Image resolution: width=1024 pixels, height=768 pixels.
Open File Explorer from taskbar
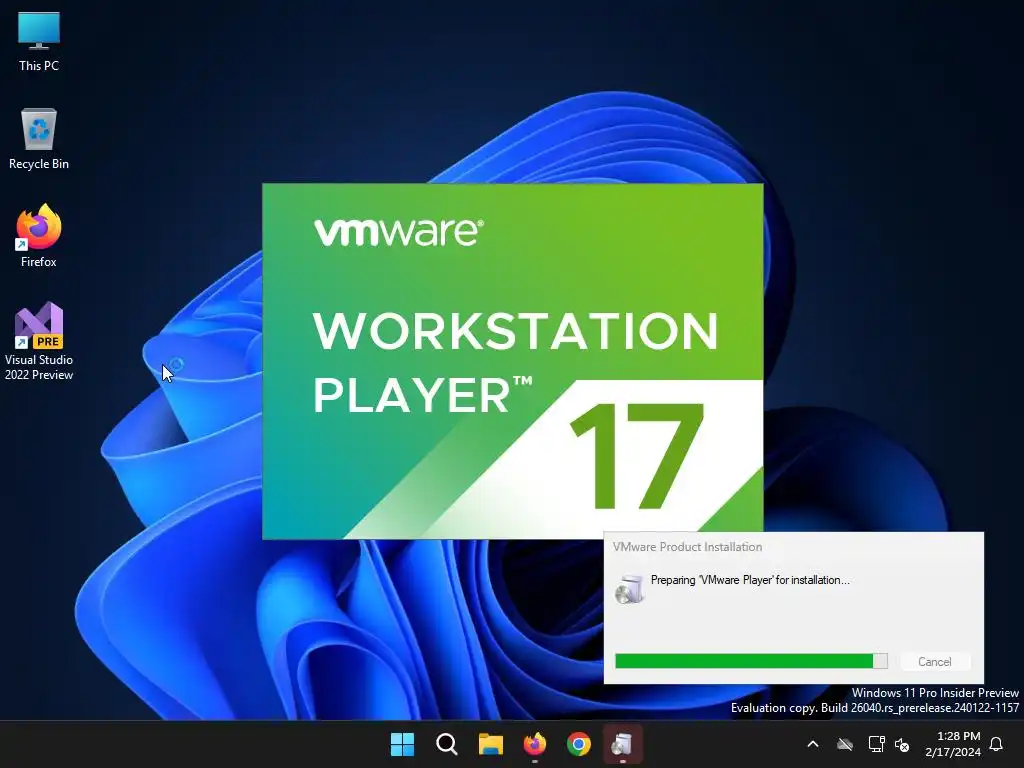[x=490, y=744]
